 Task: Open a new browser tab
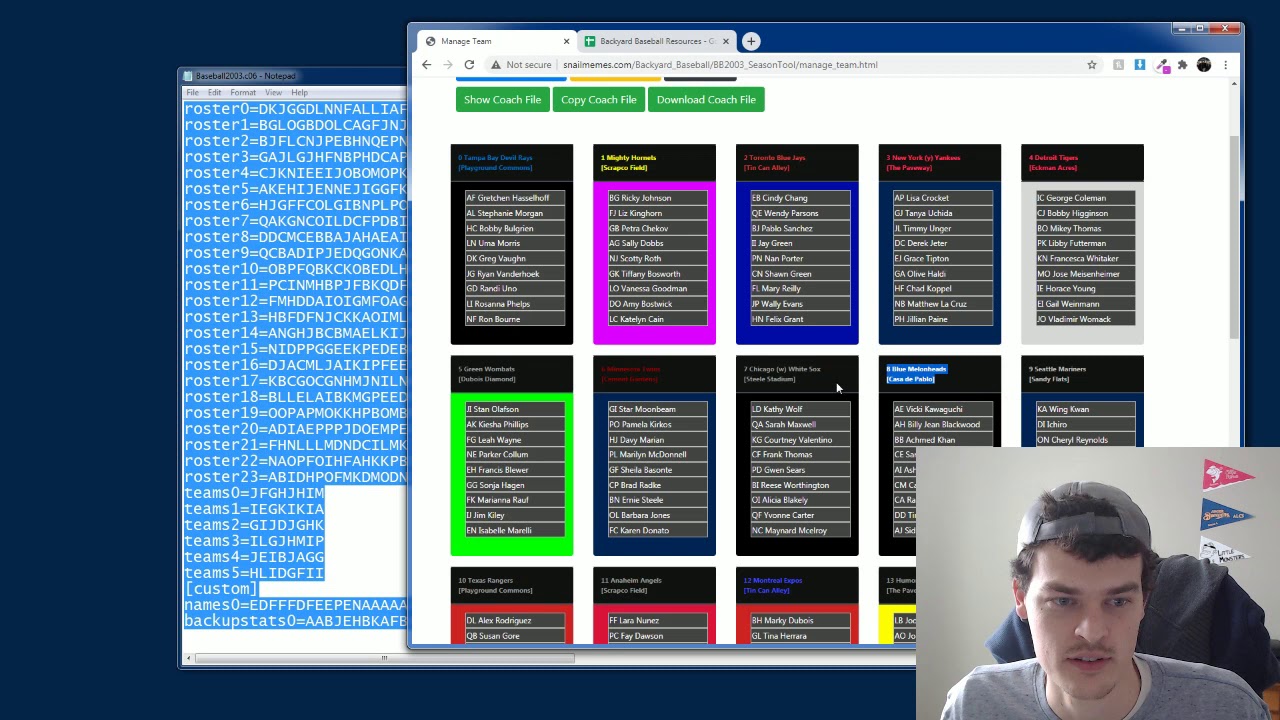coord(751,41)
